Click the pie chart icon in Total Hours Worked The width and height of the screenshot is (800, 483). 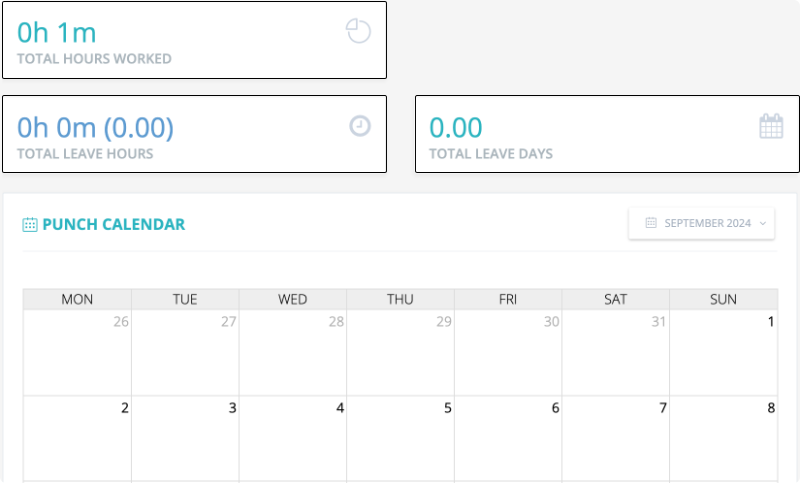358,31
